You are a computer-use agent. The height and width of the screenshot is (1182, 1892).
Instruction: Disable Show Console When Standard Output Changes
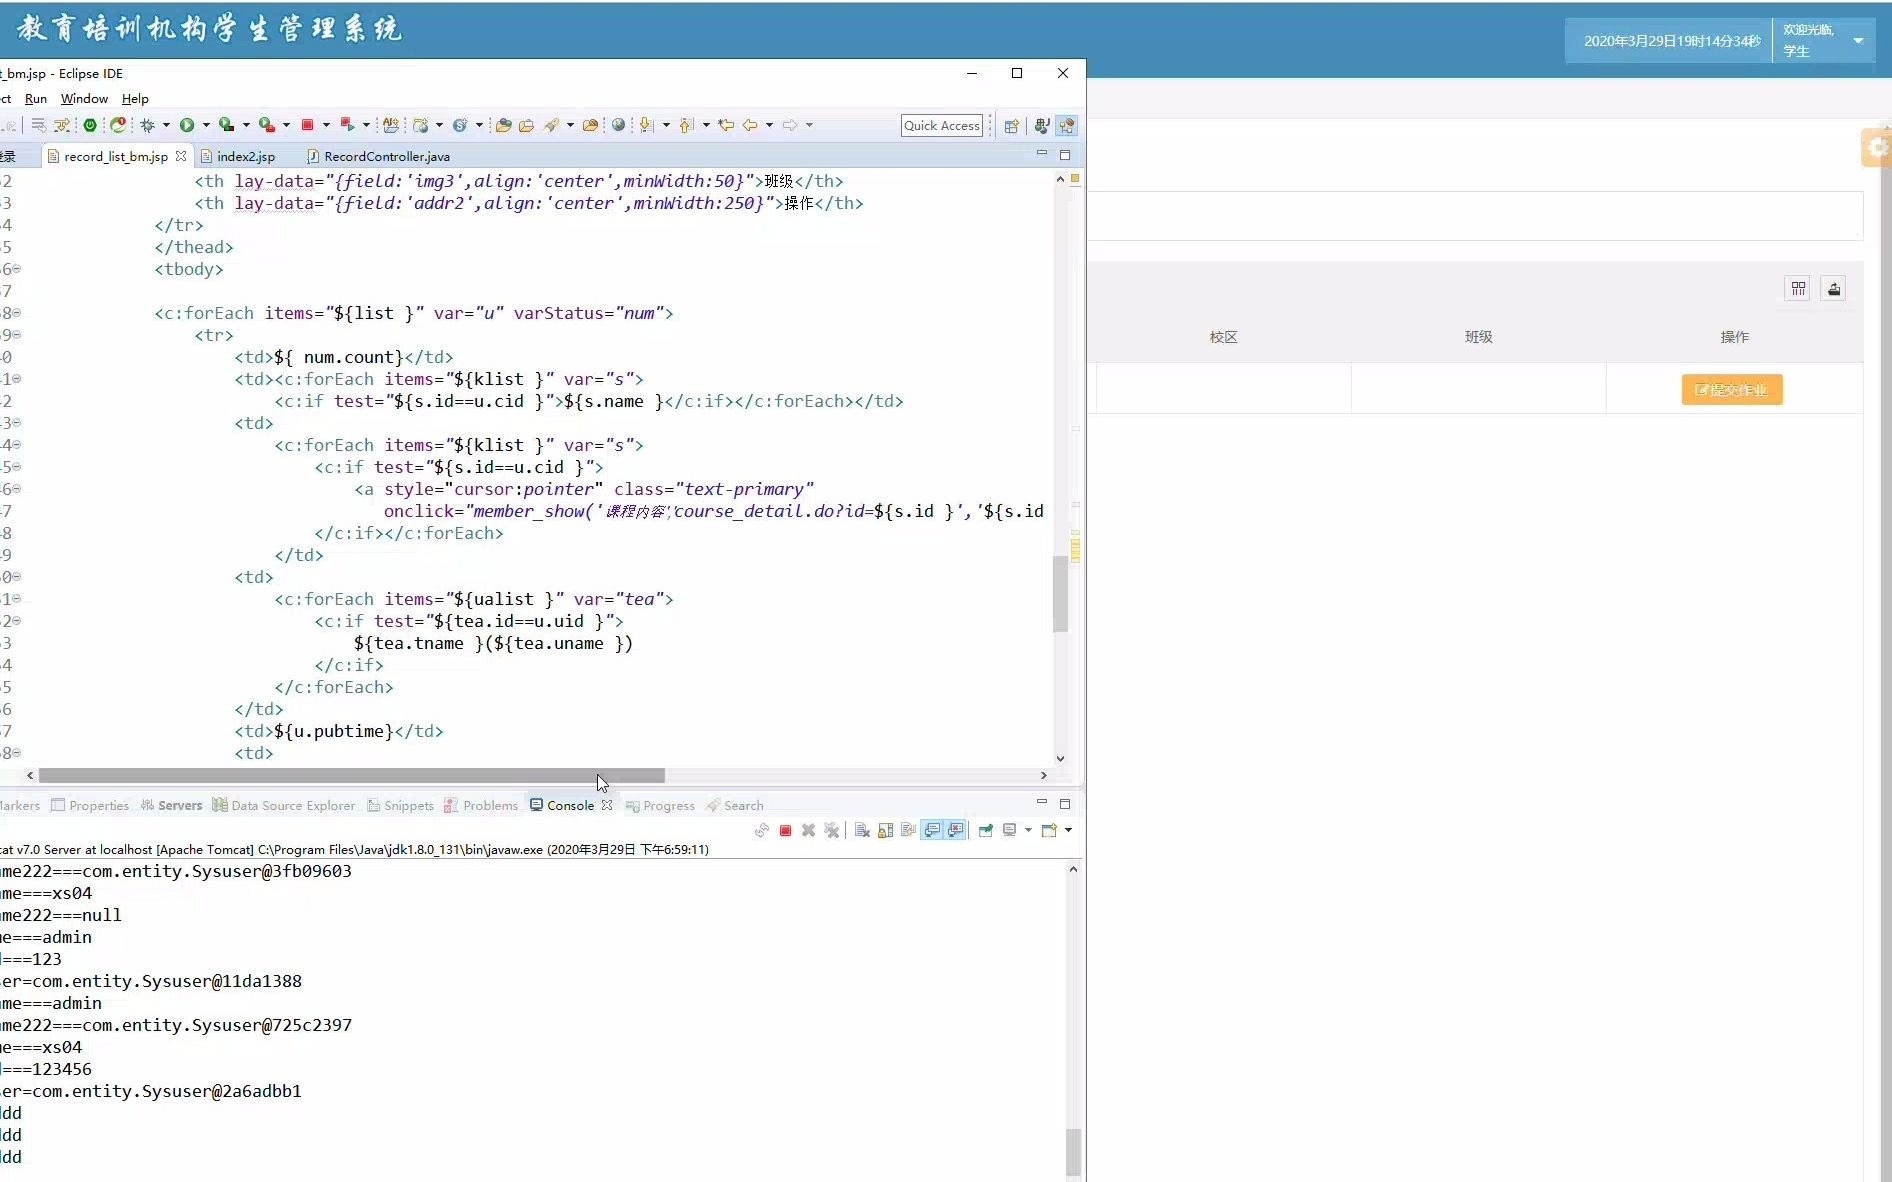coord(930,830)
